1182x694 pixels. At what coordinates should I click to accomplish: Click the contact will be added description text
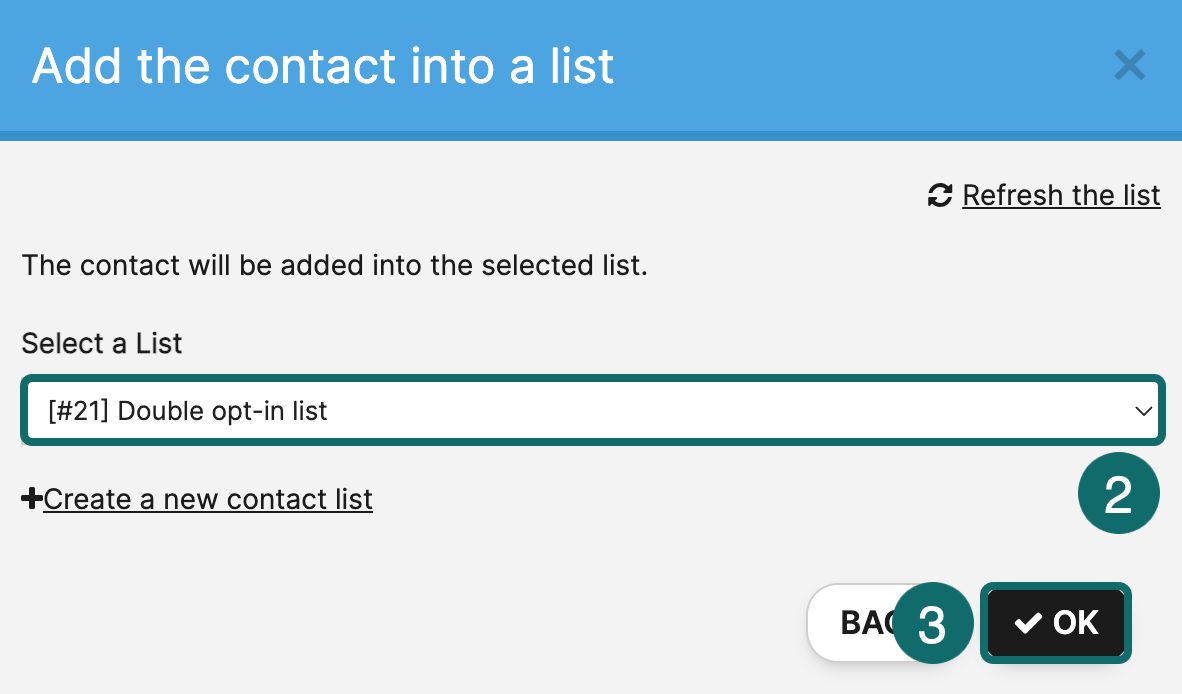[x=335, y=266]
